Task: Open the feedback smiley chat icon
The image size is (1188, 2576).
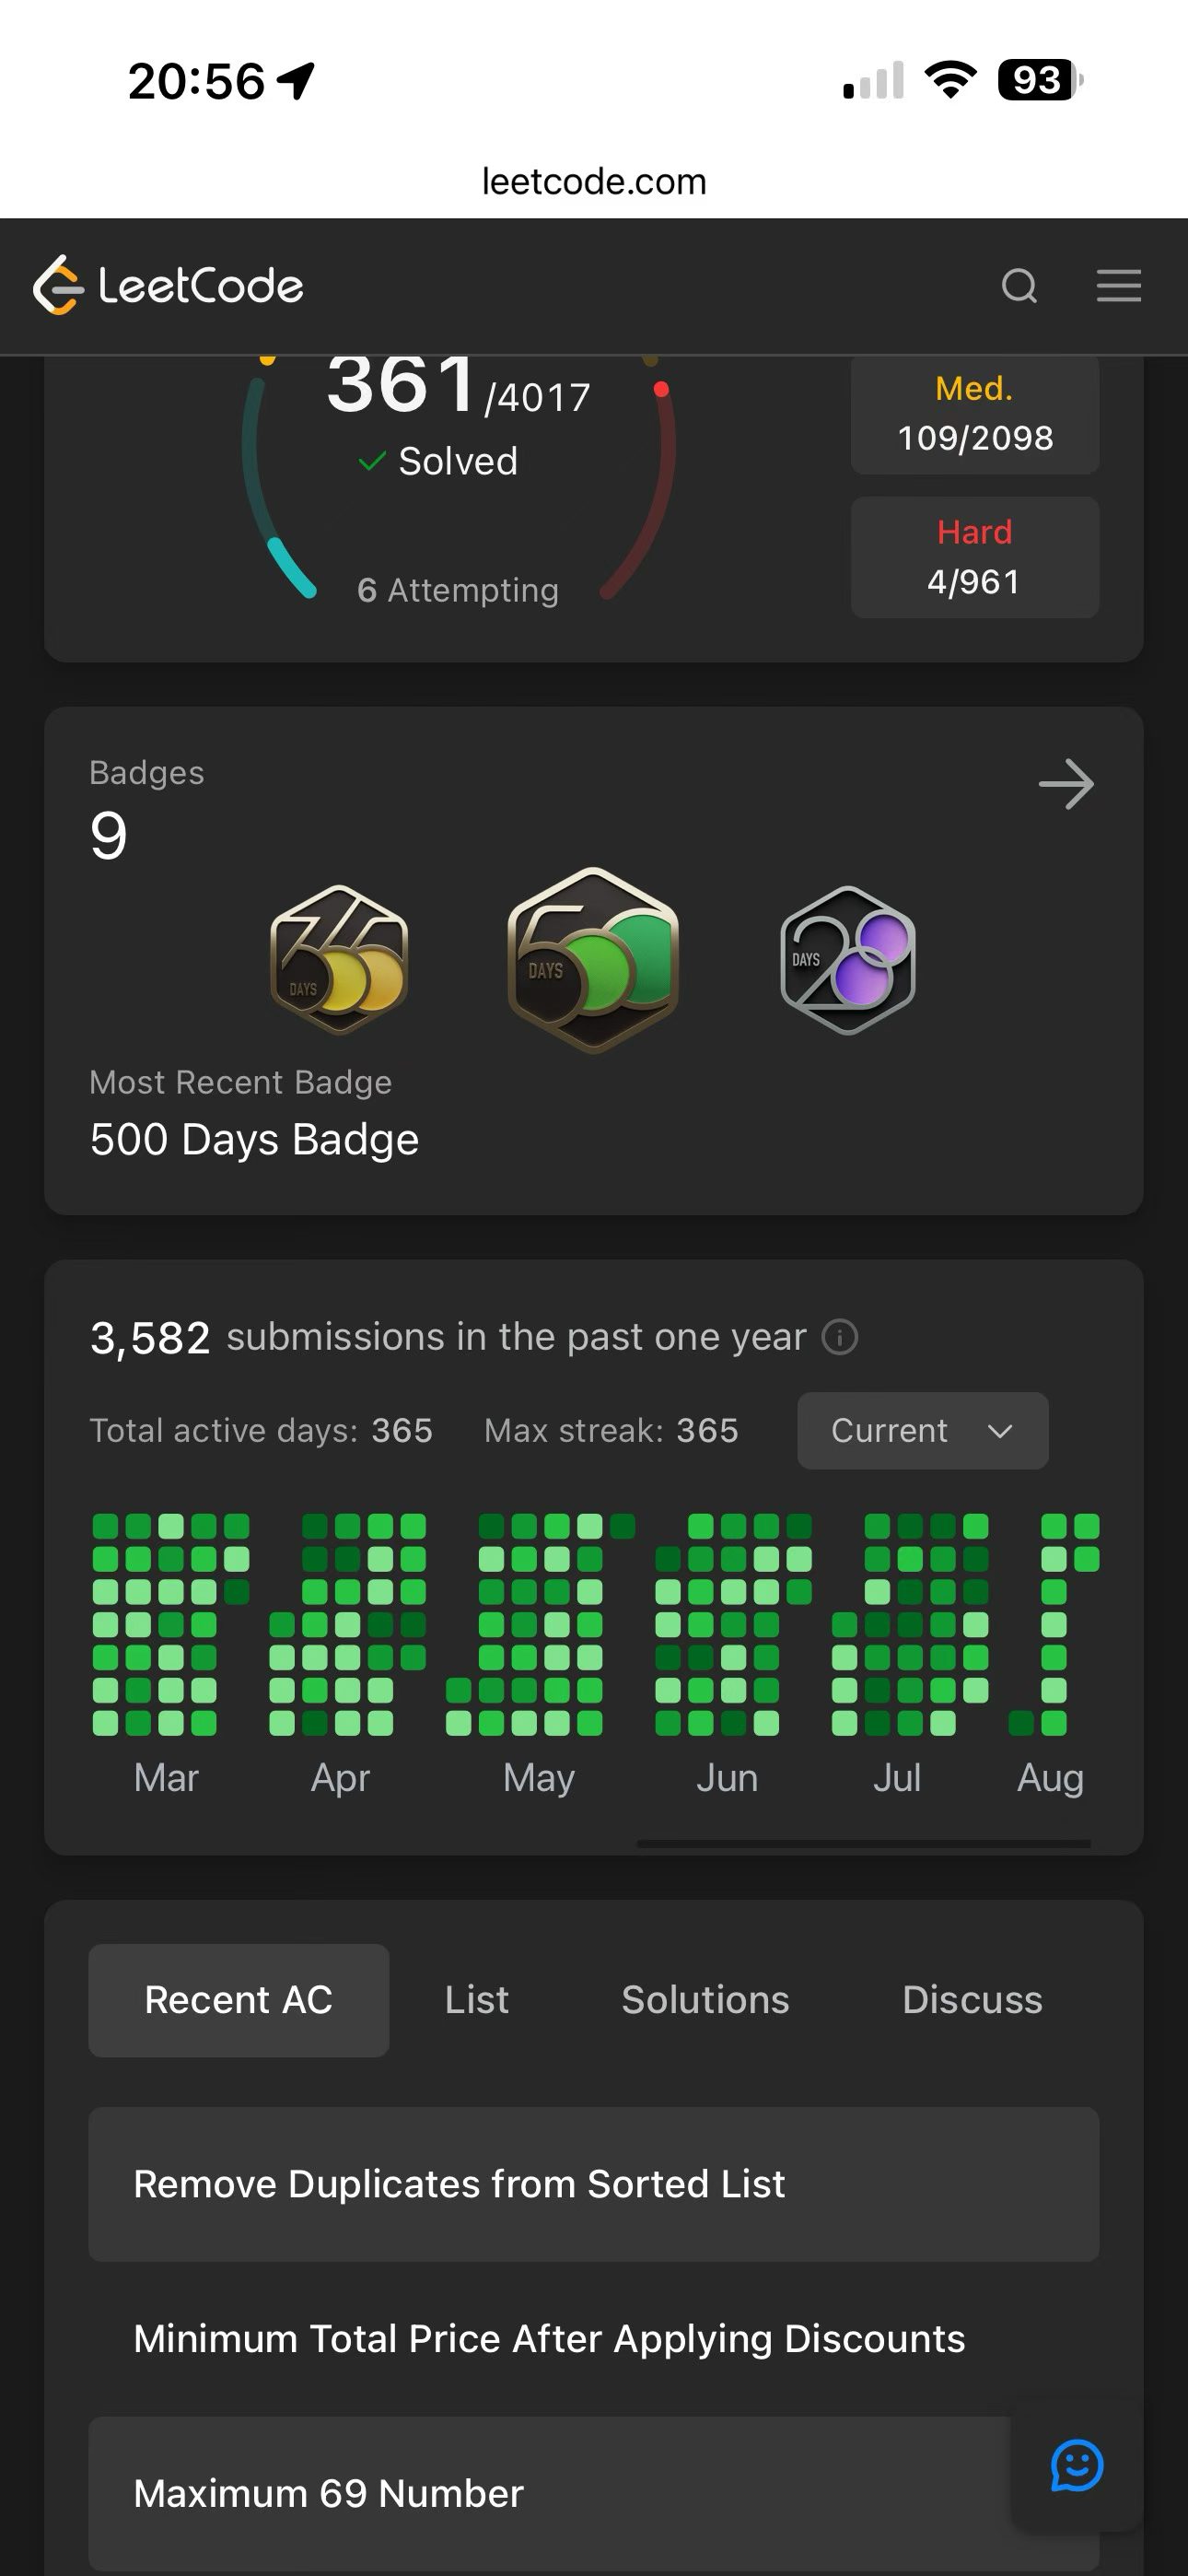Action: pos(1077,2466)
